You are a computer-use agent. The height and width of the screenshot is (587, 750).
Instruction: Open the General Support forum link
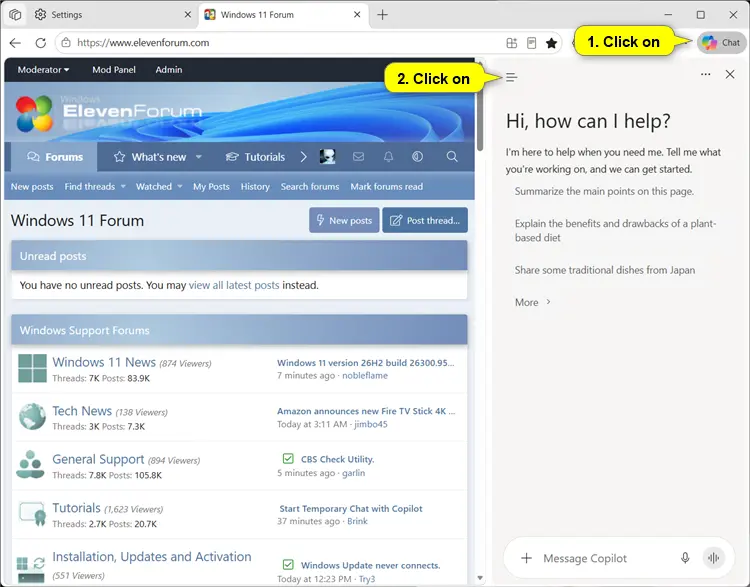click(x=98, y=459)
